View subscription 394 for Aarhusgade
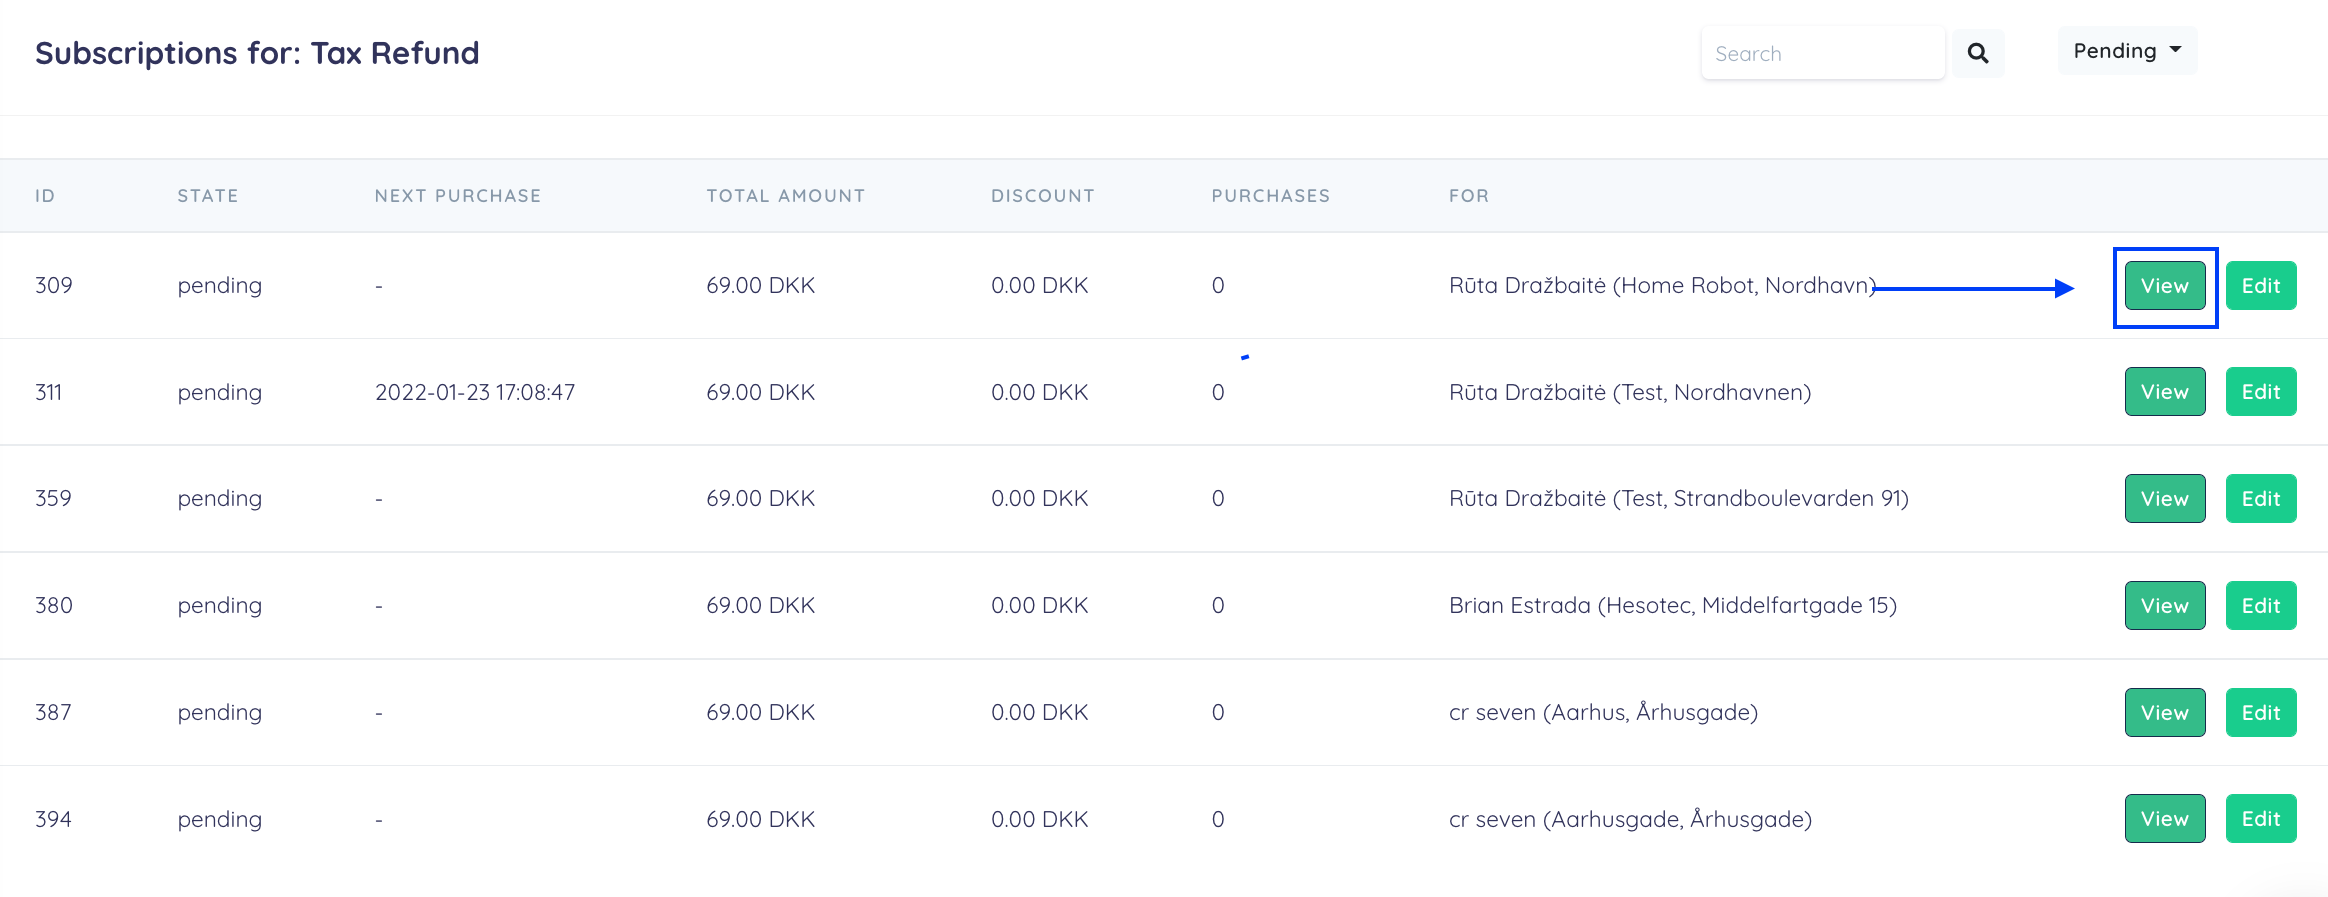This screenshot has width=2328, height=897. click(x=2164, y=819)
